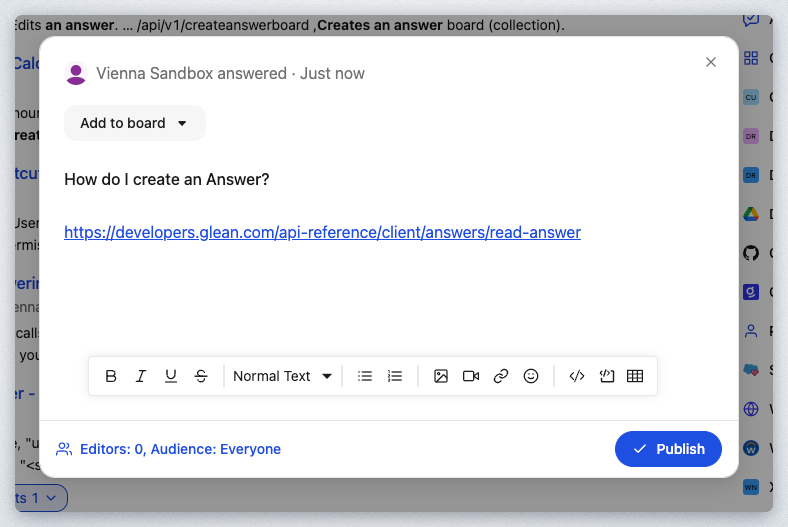Screen dimensions: 788x527
Task: Insert an inline code snippet
Action: tap(576, 376)
